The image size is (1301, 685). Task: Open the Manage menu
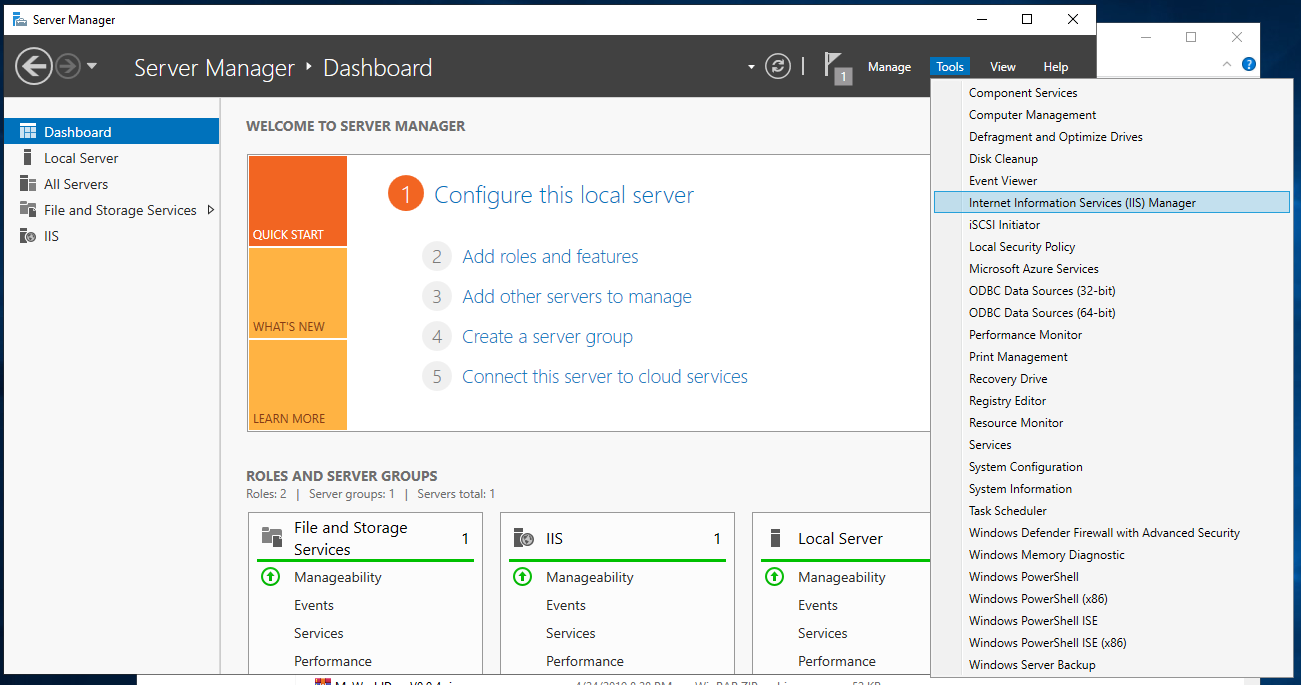pyautogui.click(x=889, y=67)
